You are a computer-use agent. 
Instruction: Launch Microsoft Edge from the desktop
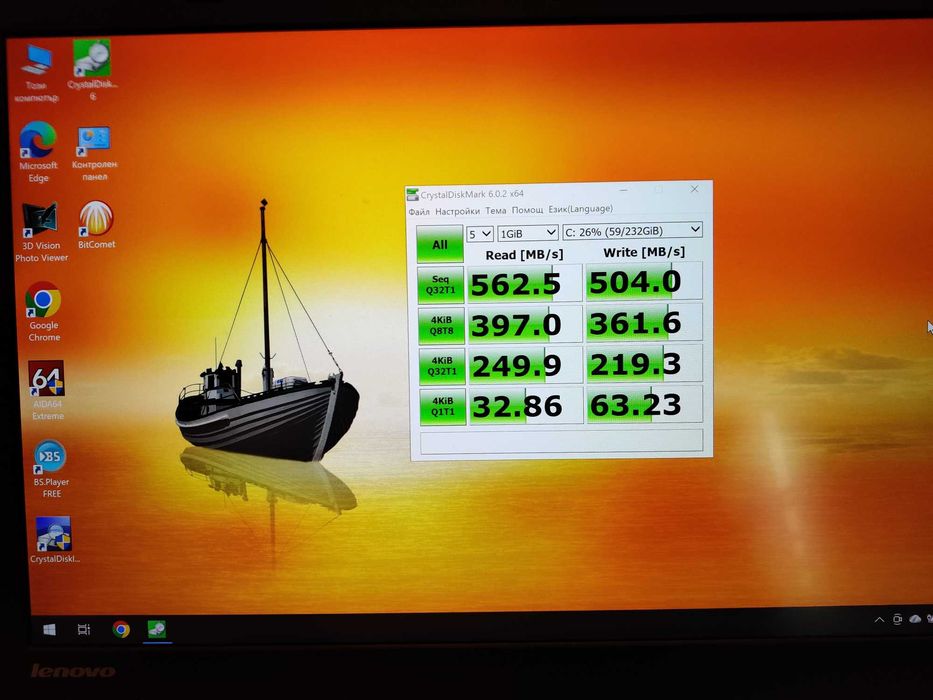[38, 152]
